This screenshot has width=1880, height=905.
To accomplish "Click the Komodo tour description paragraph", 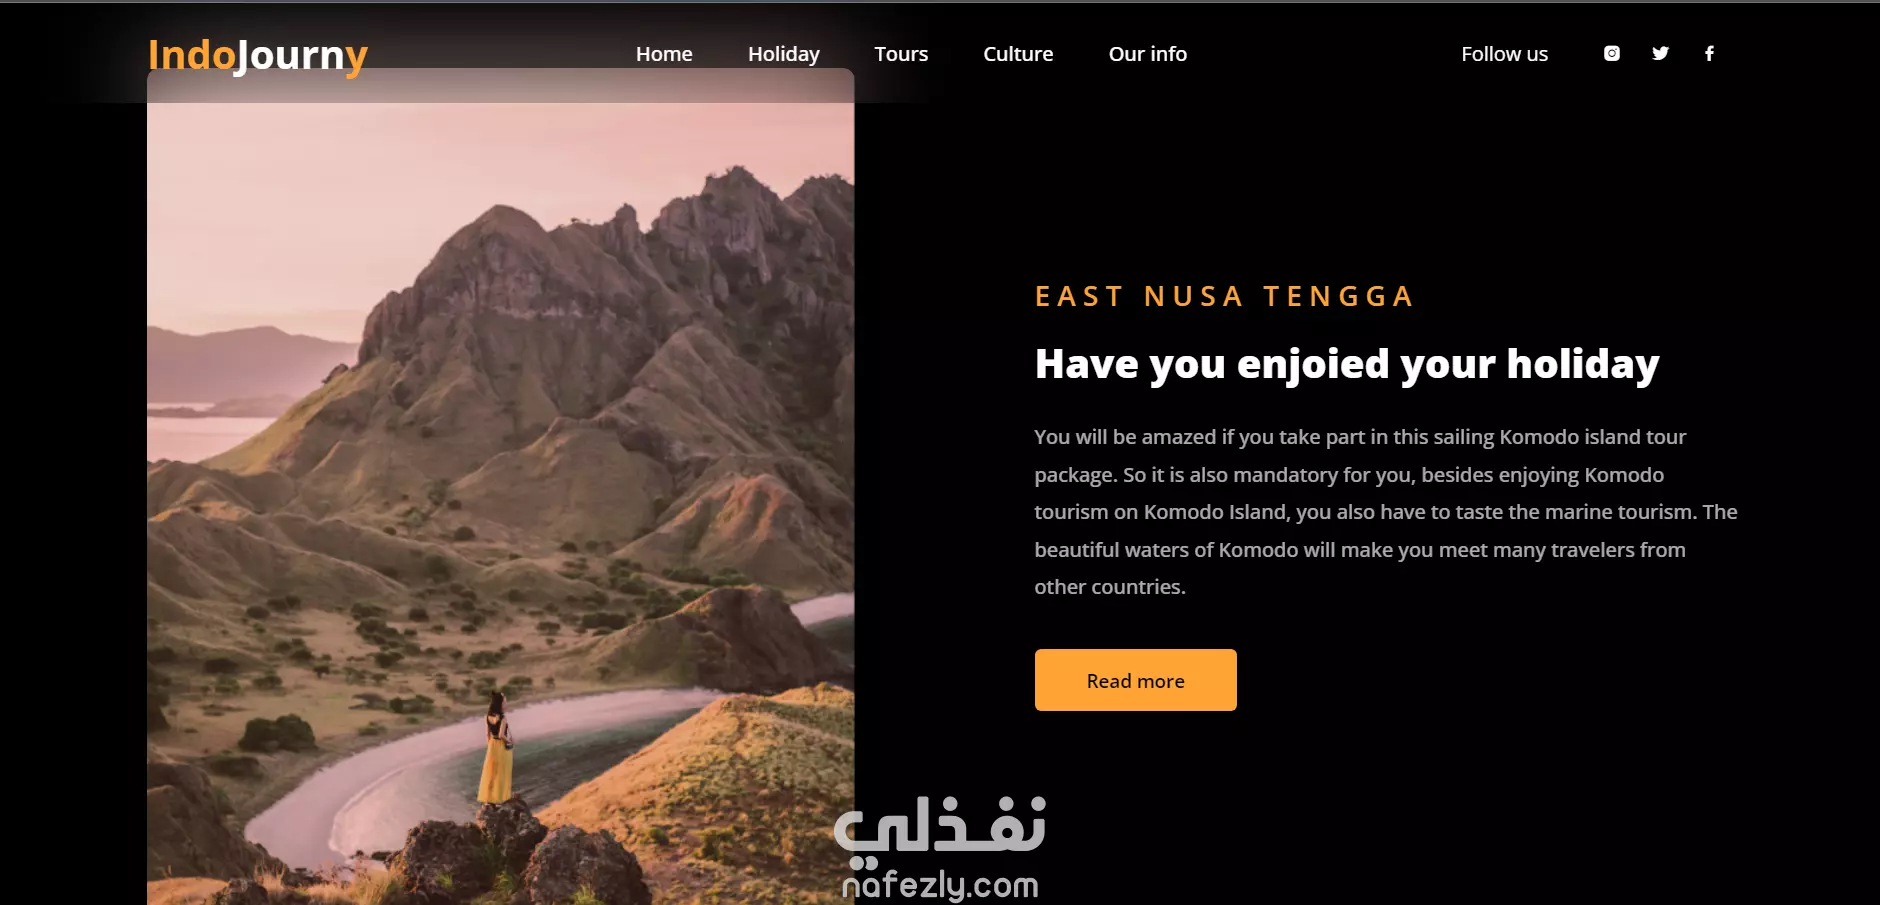I will (x=1385, y=512).
